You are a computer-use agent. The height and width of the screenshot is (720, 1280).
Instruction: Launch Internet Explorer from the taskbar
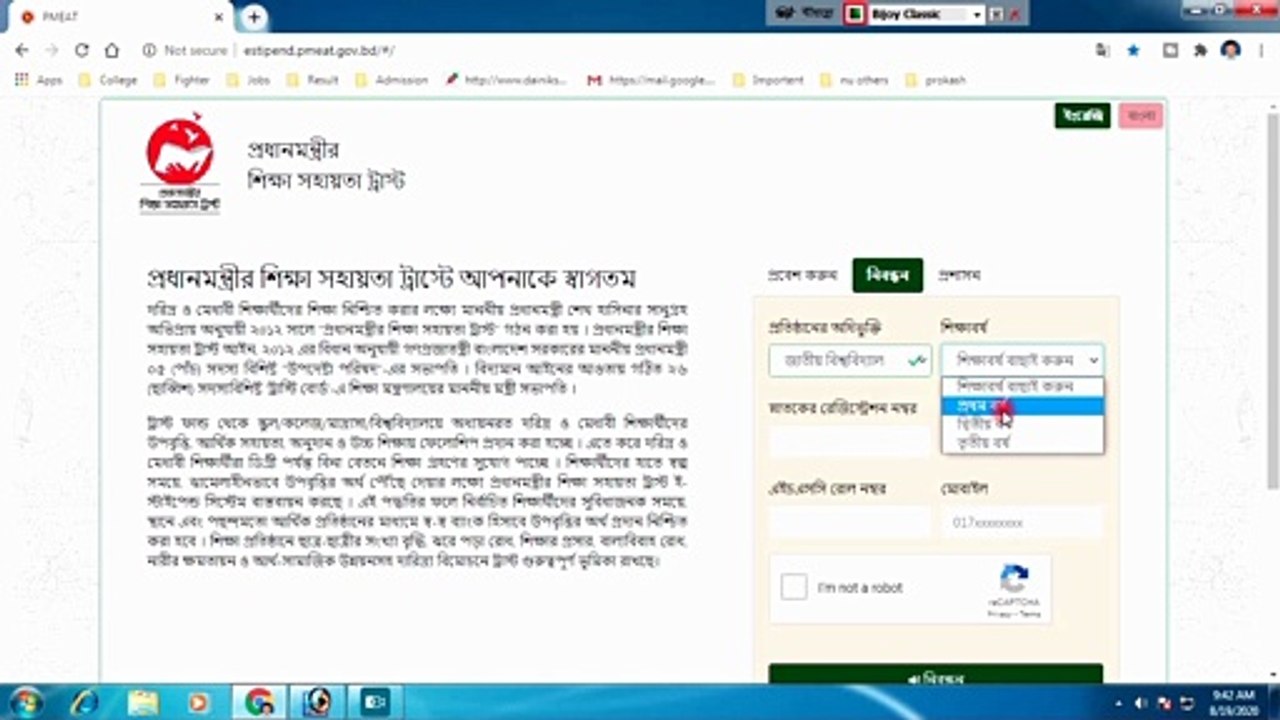[x=85, y=702]
